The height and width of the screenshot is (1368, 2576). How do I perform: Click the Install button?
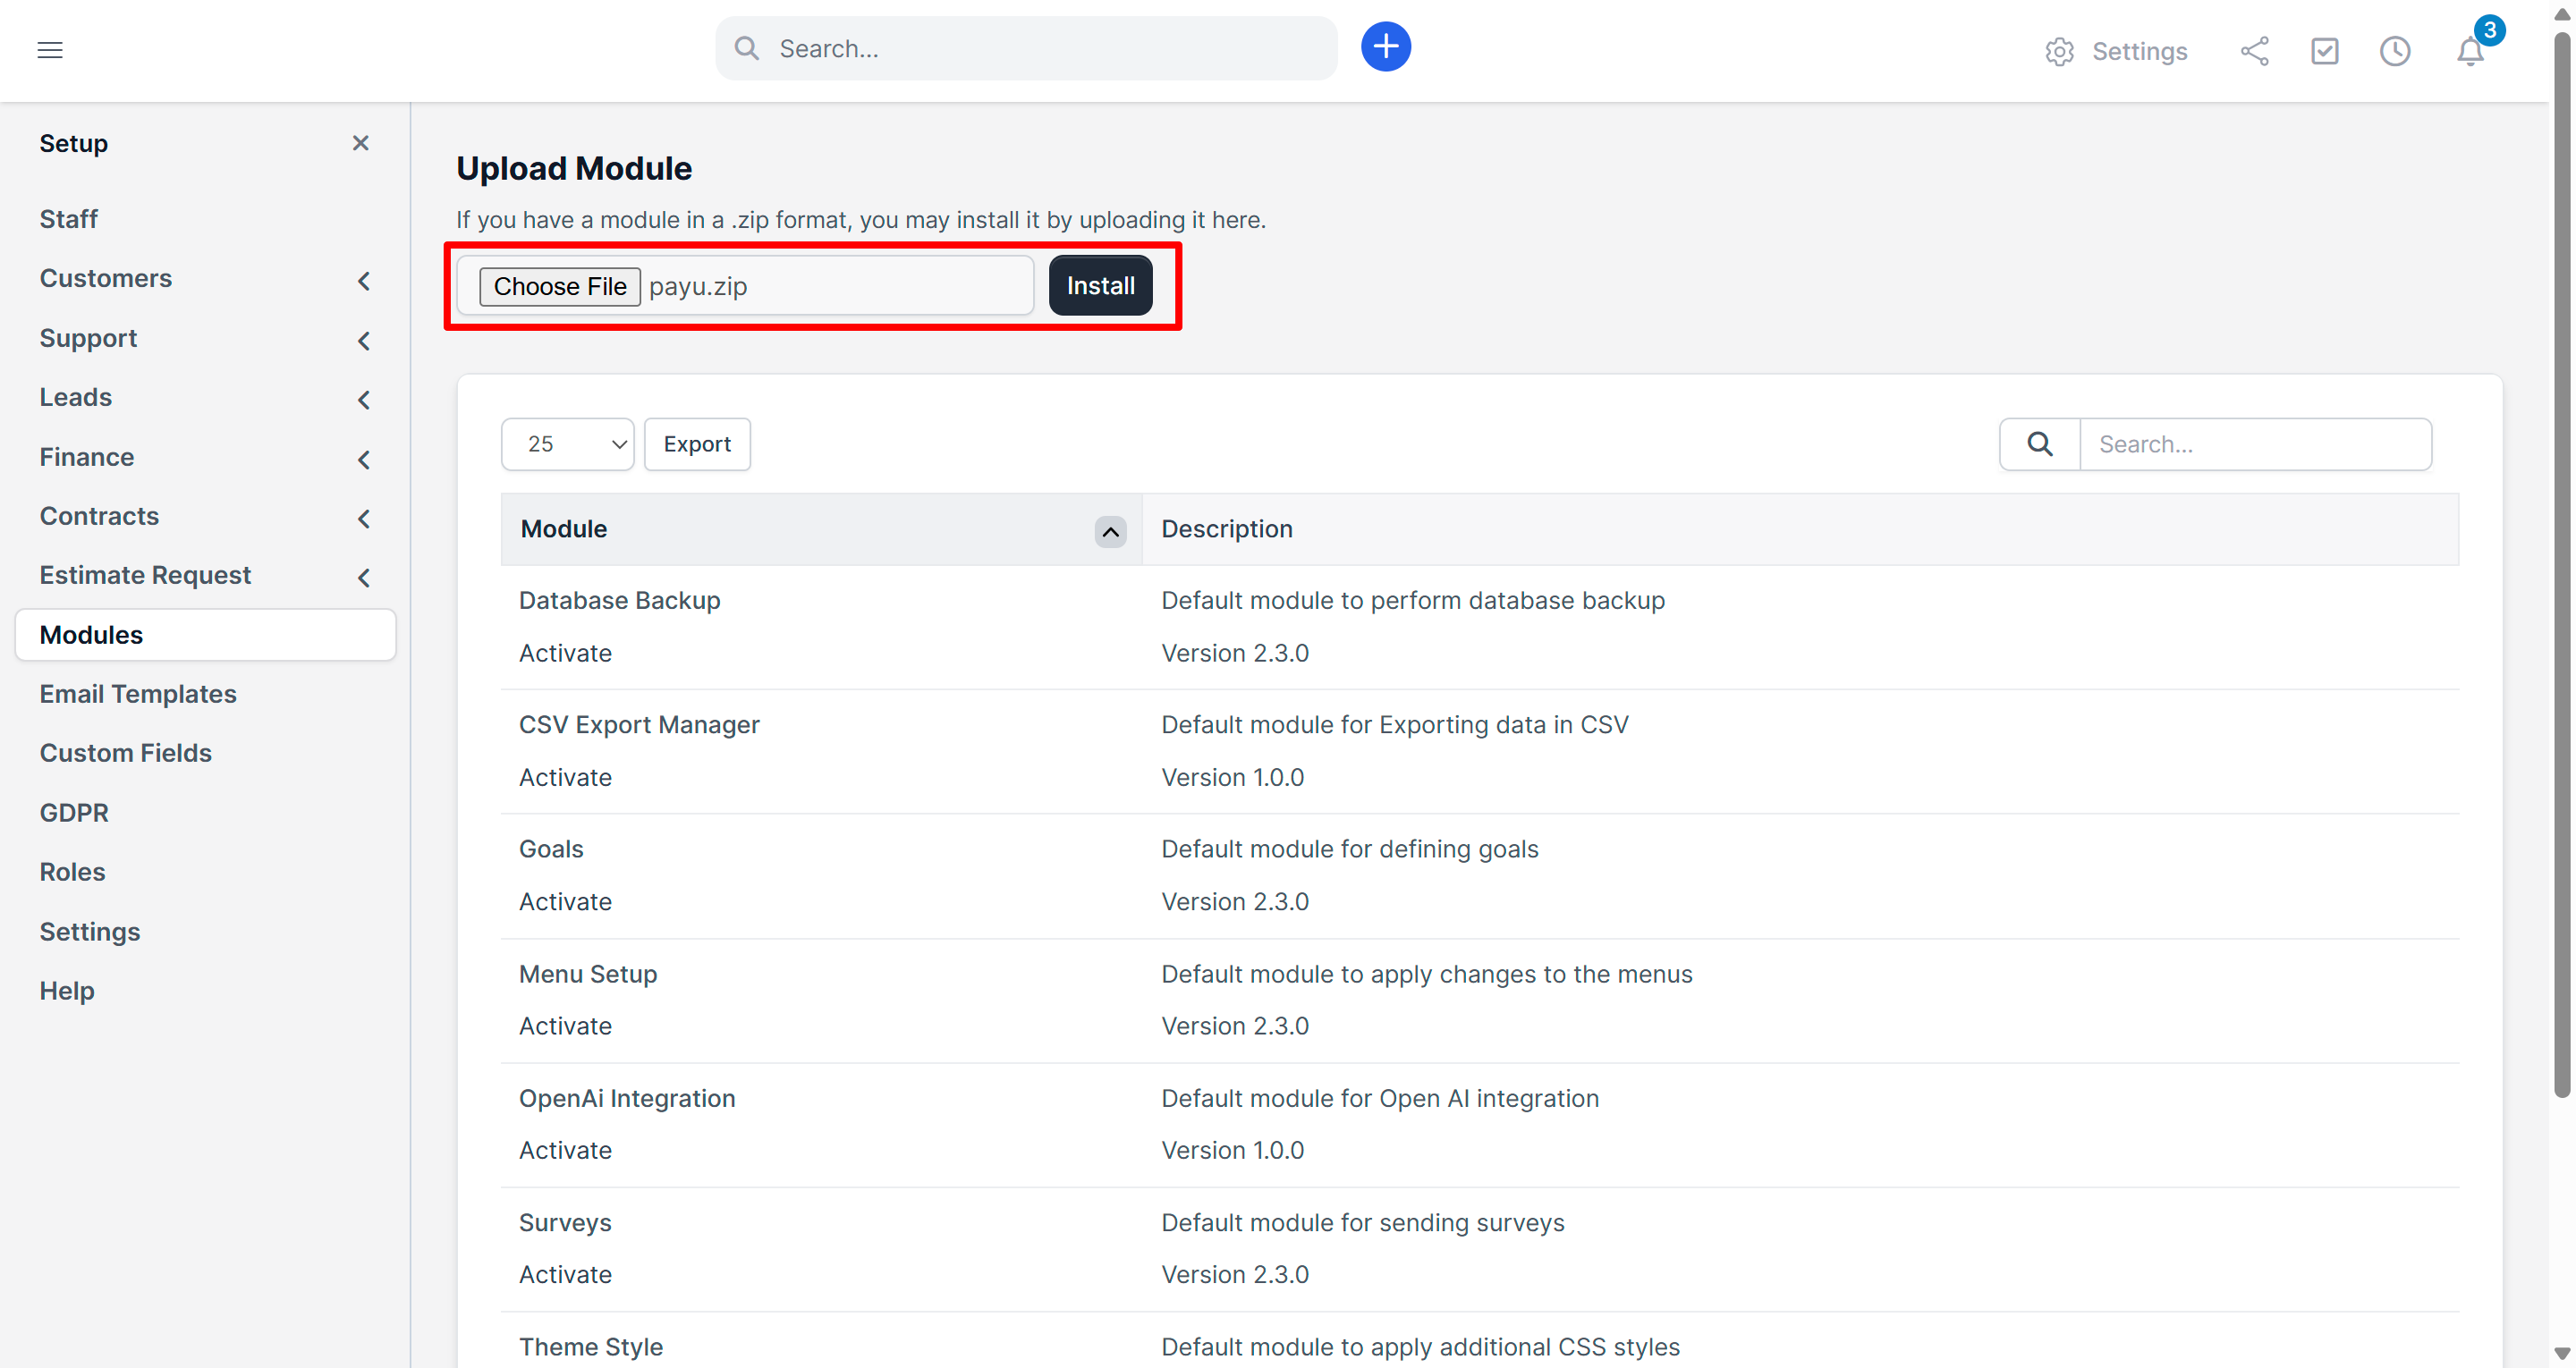point(1100,286)
